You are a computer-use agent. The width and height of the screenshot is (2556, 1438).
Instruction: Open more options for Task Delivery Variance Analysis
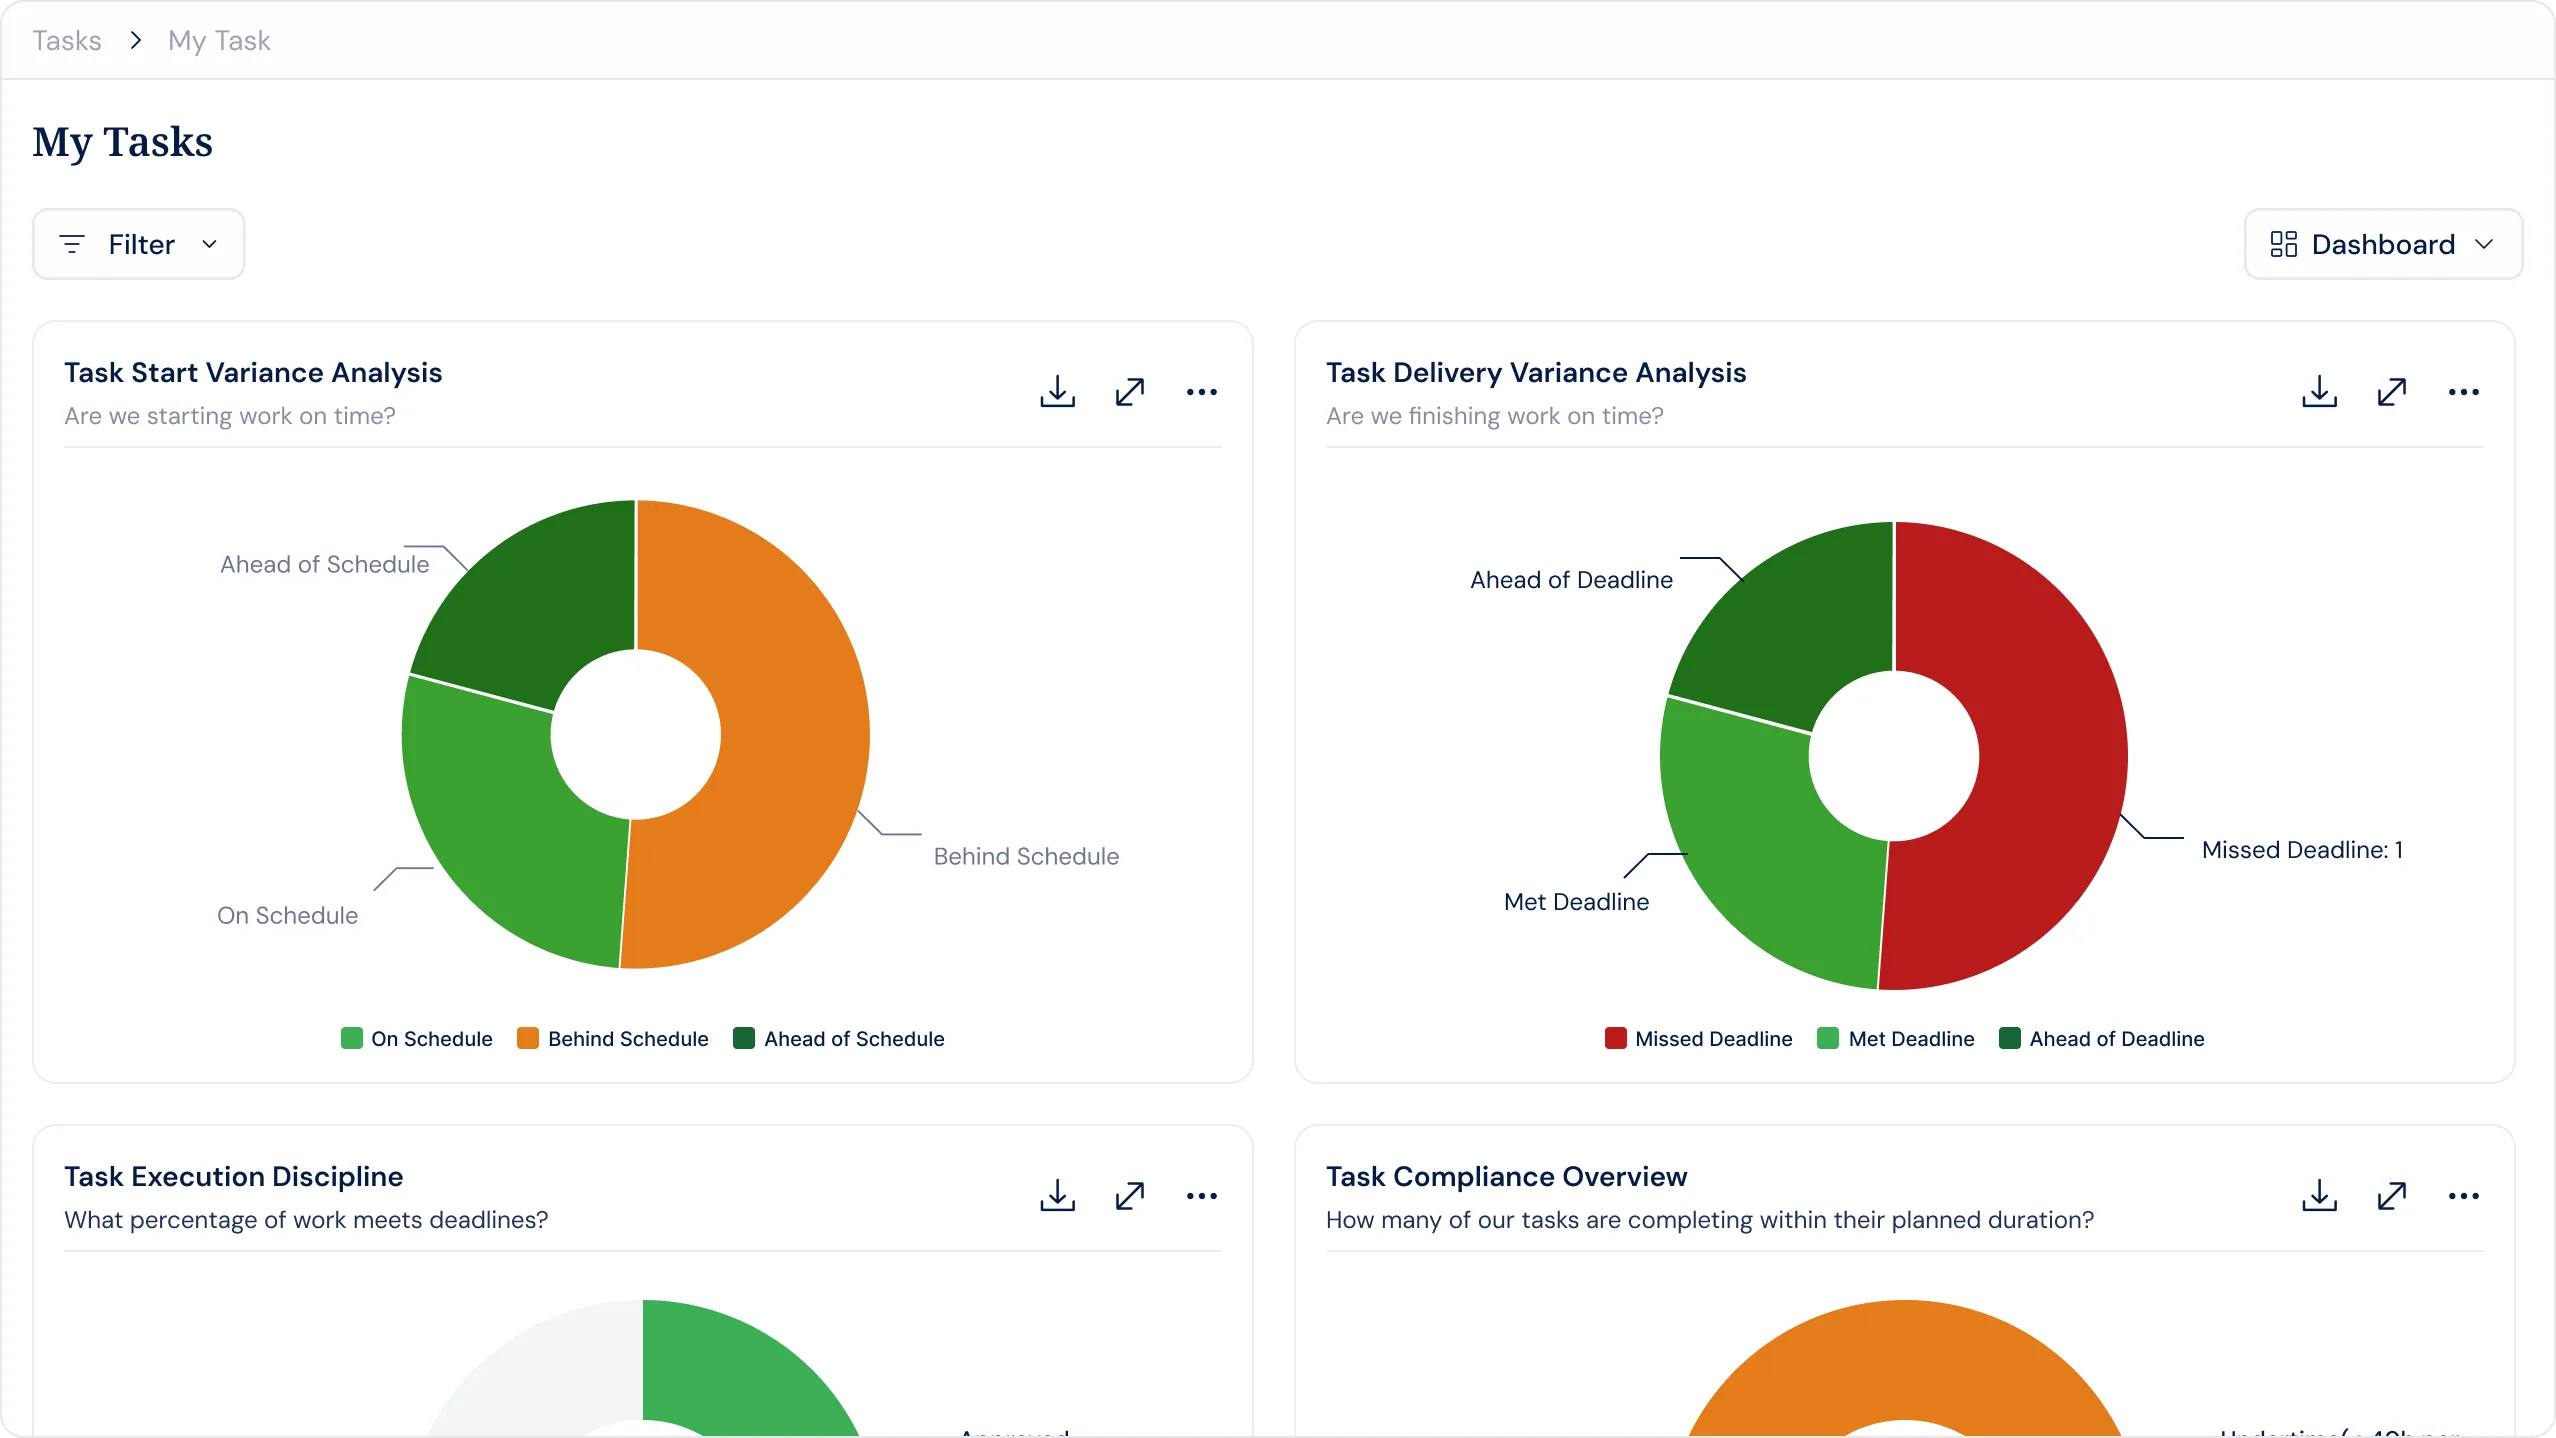(2463, 392)
